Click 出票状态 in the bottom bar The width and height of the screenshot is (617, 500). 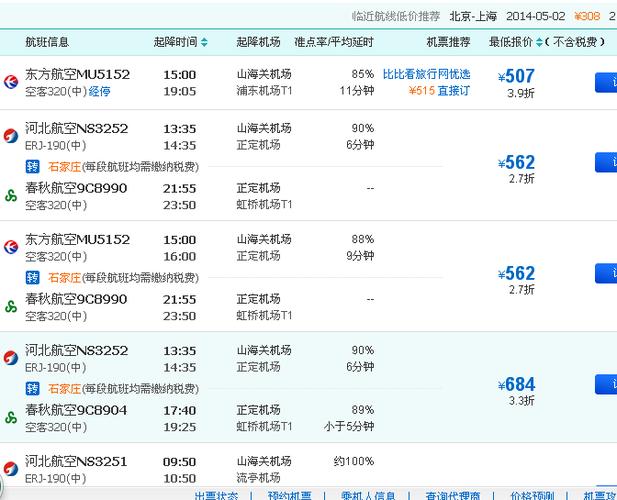(216, 495)
